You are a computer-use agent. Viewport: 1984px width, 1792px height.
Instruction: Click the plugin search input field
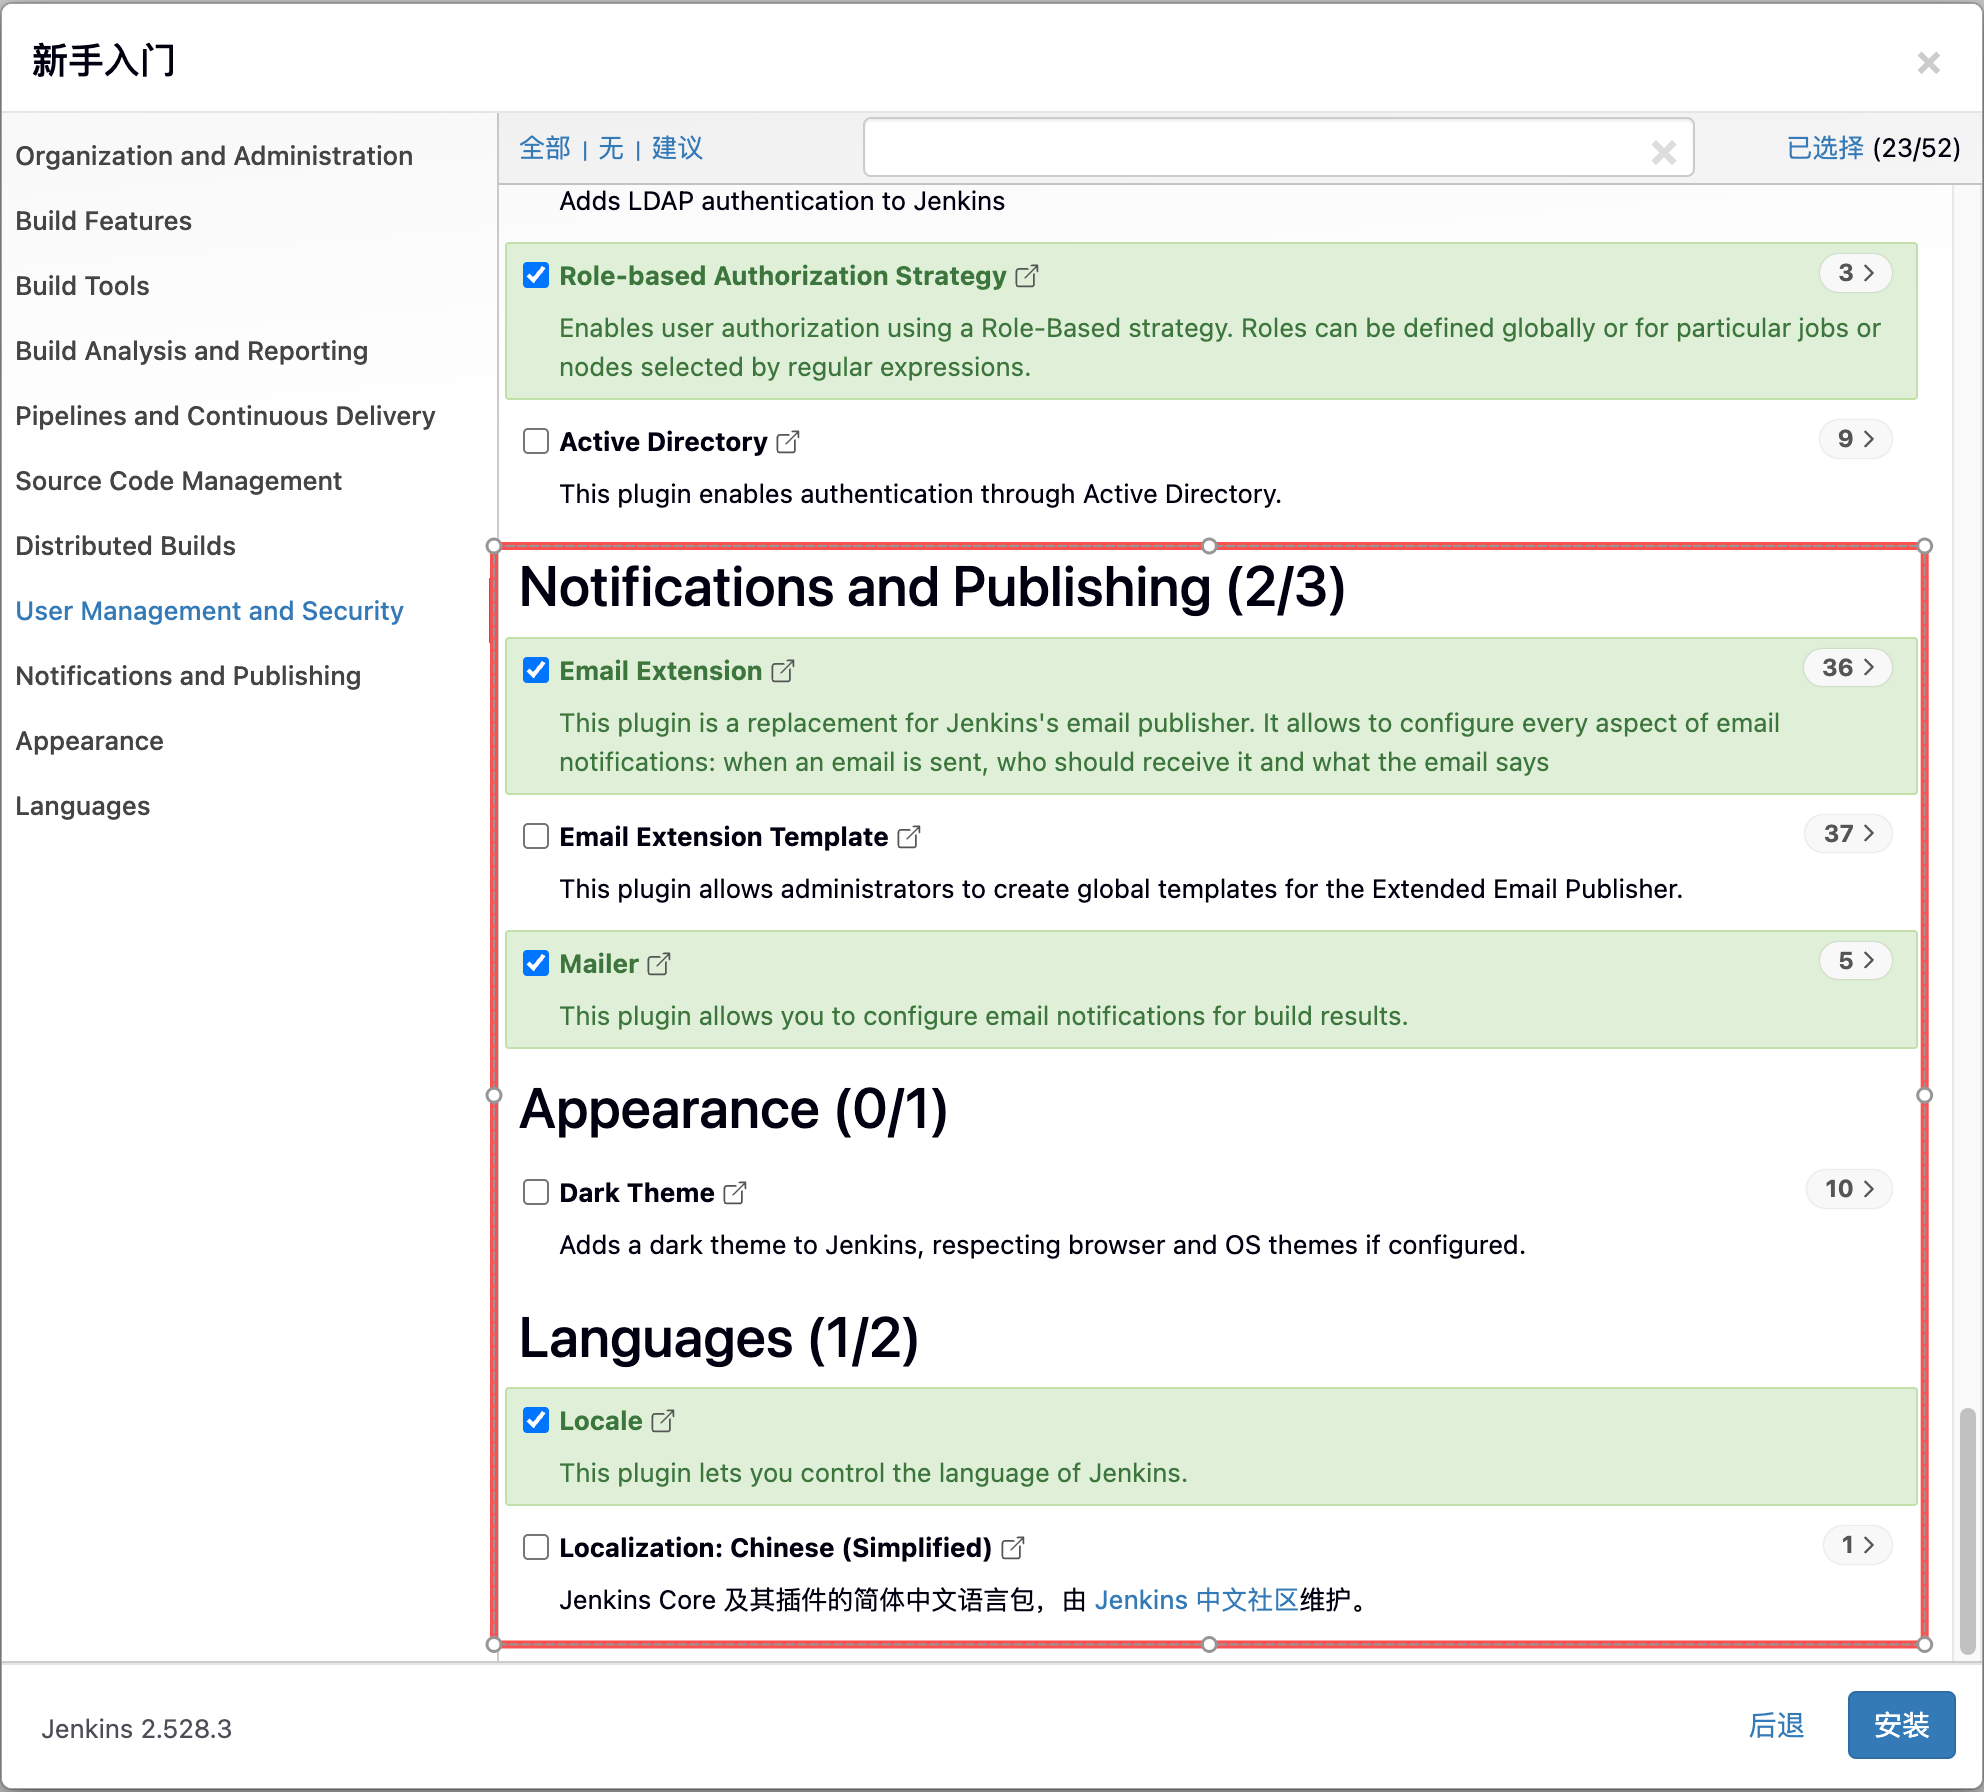1250,148
